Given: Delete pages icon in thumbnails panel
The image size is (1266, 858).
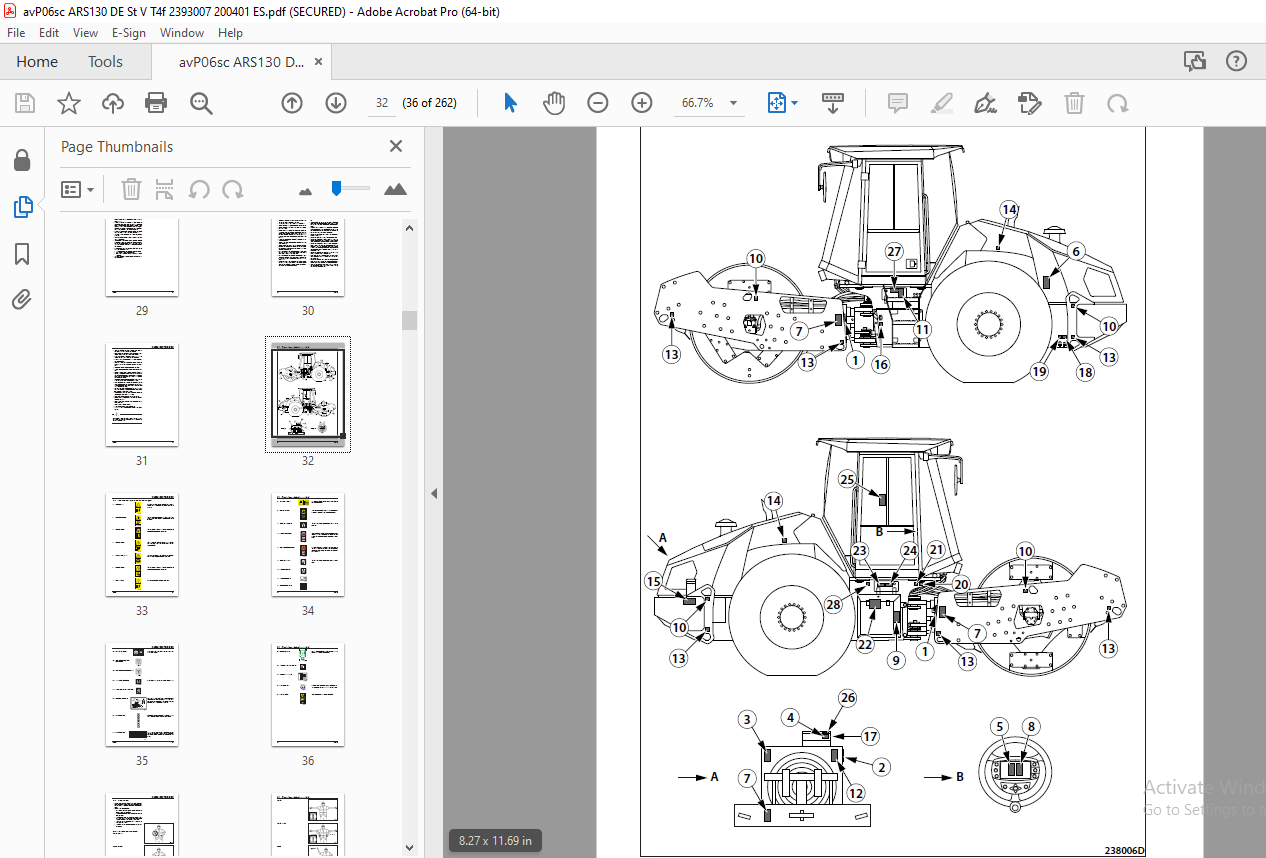Looking at the screenshot, I should coord(131,189).
